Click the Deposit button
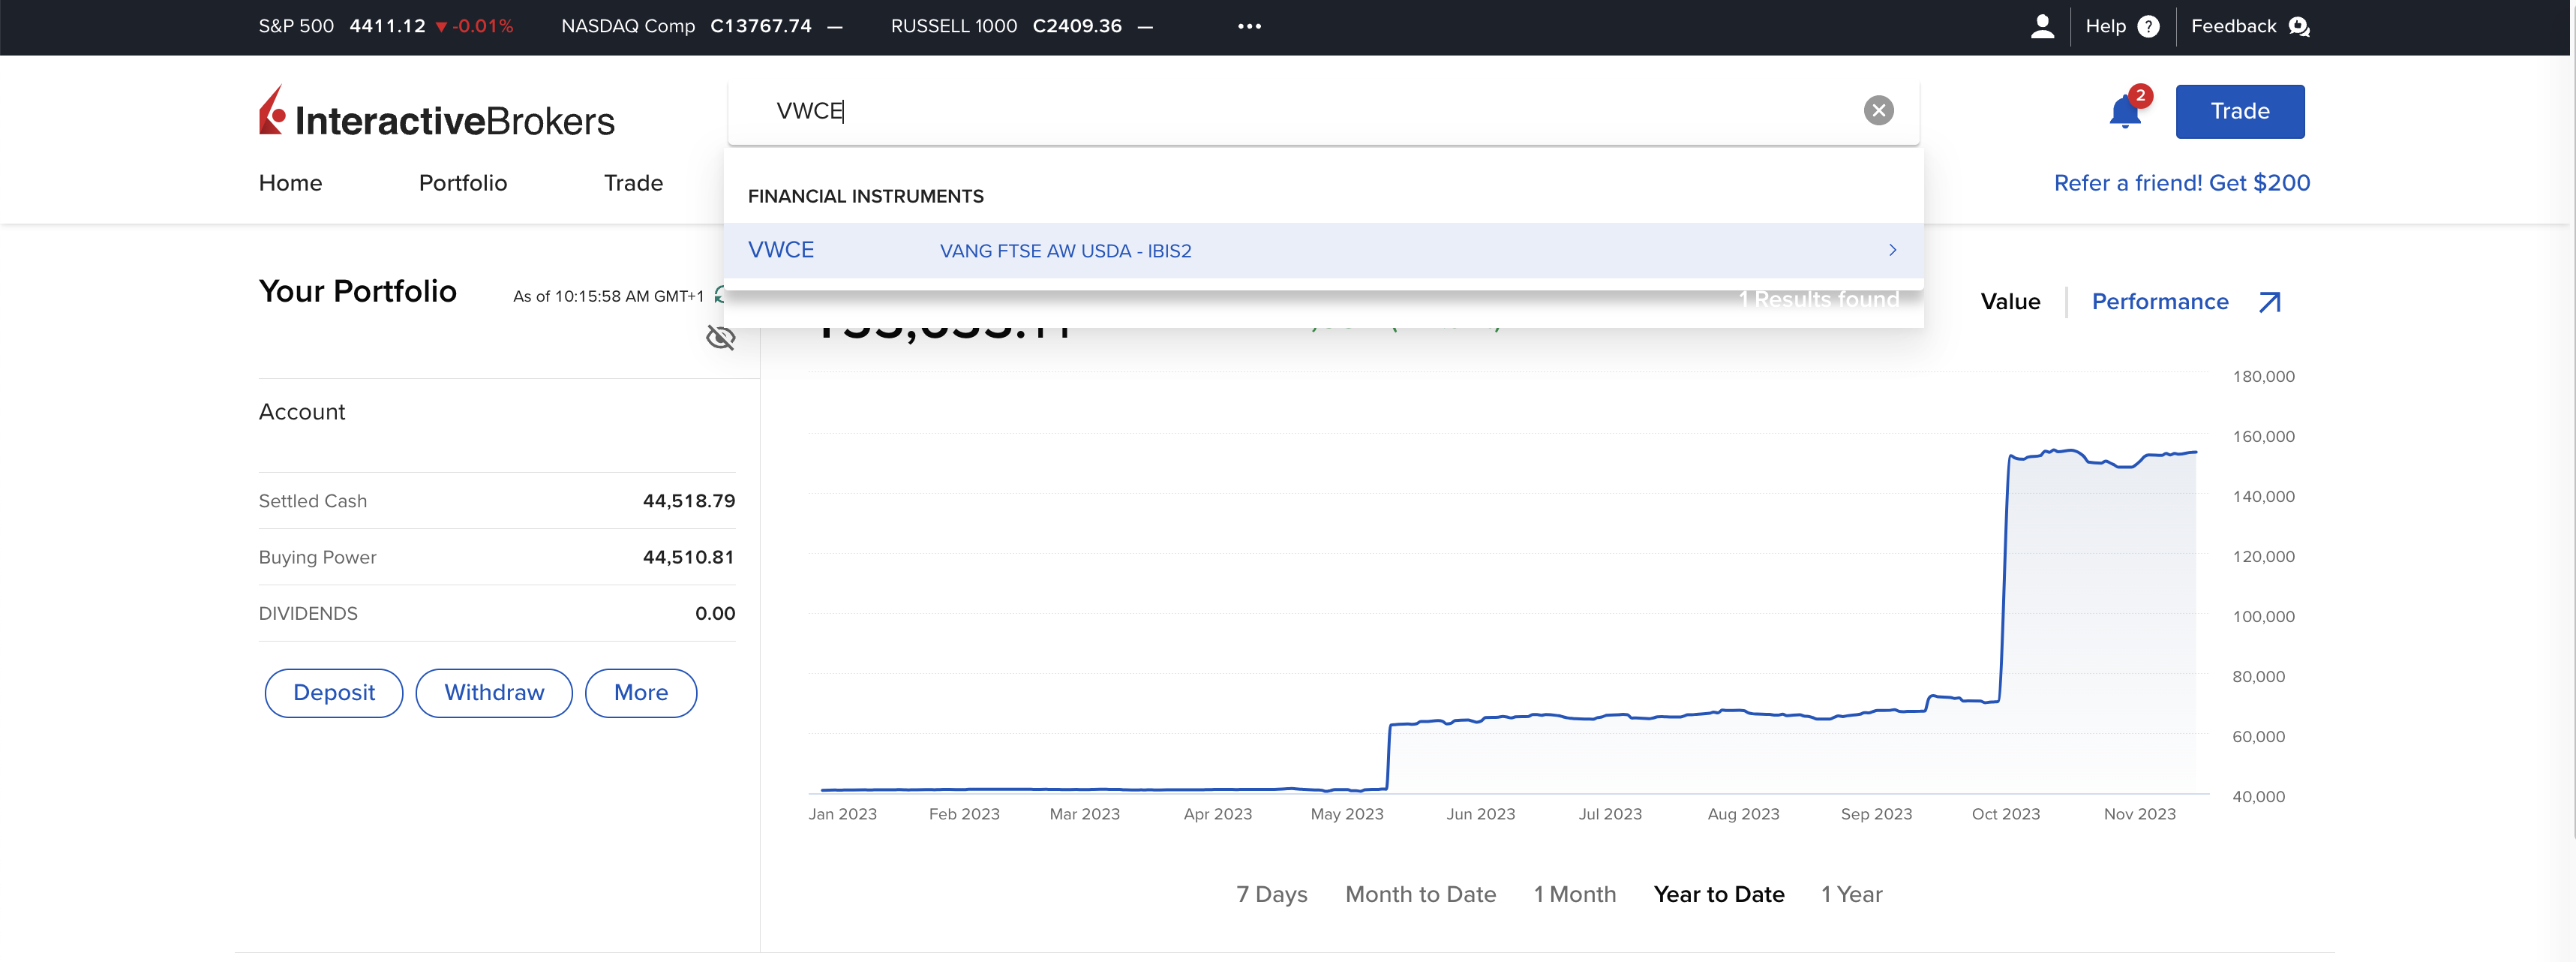The width and height of the screenshot is (2576, 962). click(x=333, y=692)
